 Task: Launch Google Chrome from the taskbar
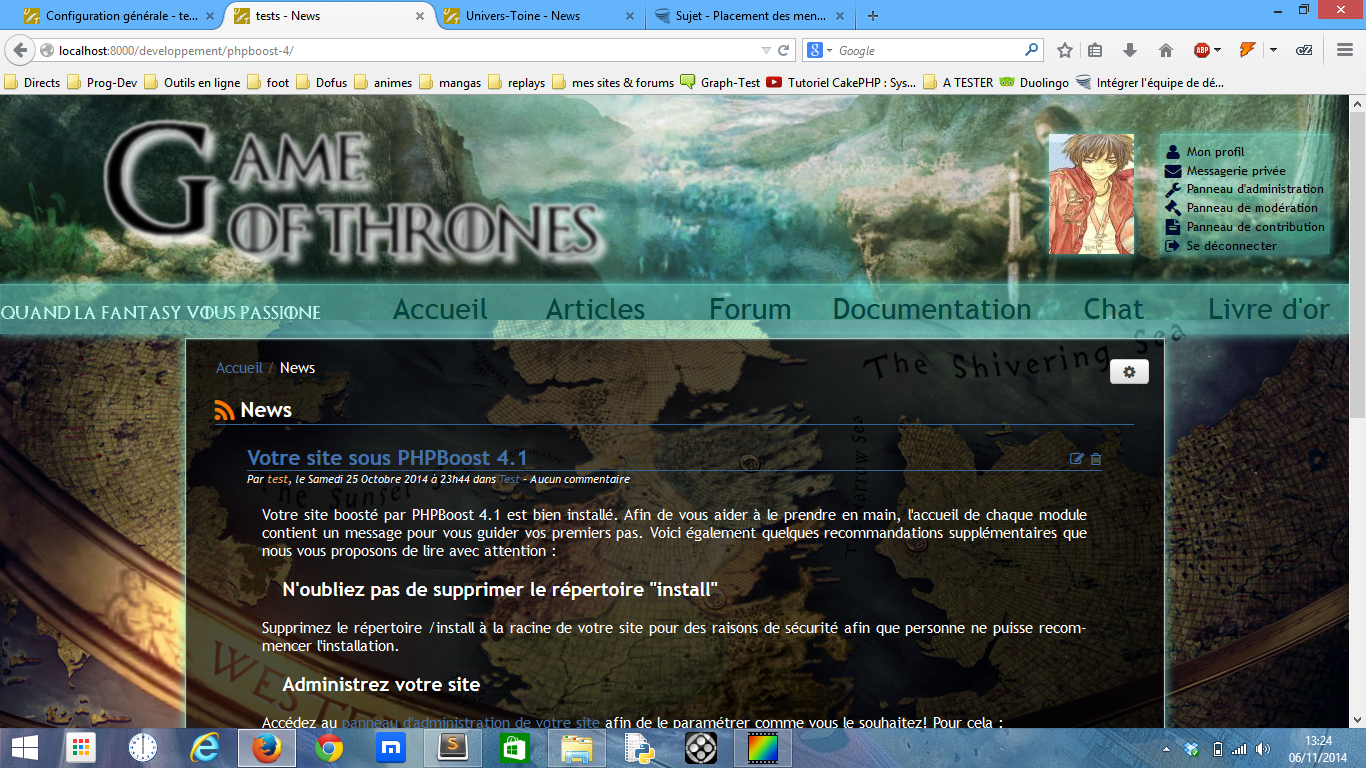tap(329, 748)
